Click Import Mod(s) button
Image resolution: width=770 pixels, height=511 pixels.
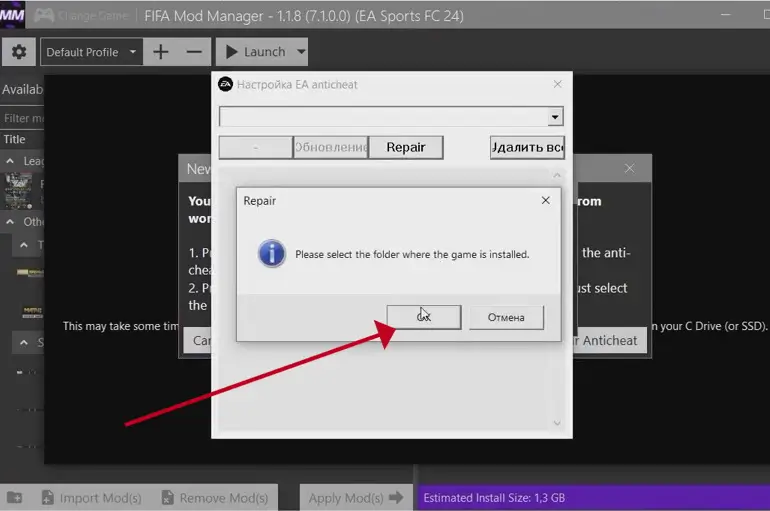[92, 498]
